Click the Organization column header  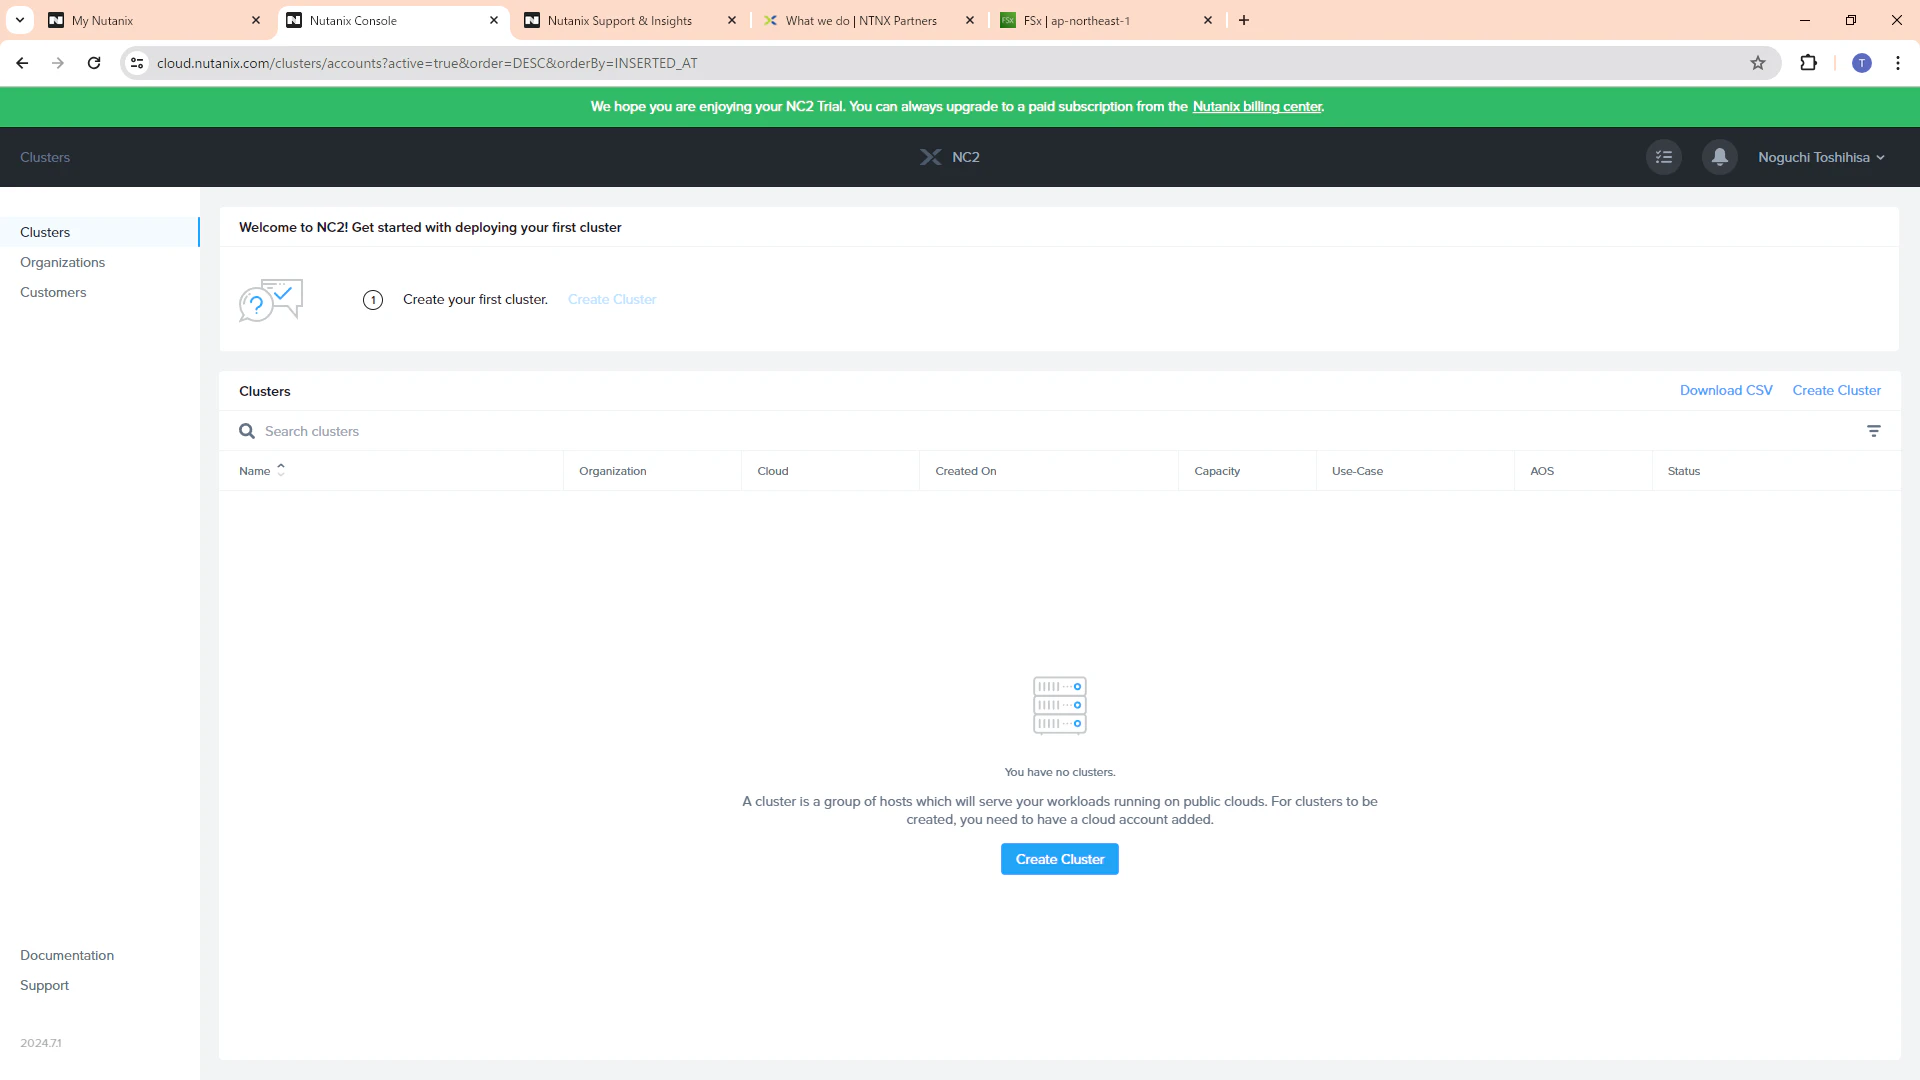coord(613,471)
